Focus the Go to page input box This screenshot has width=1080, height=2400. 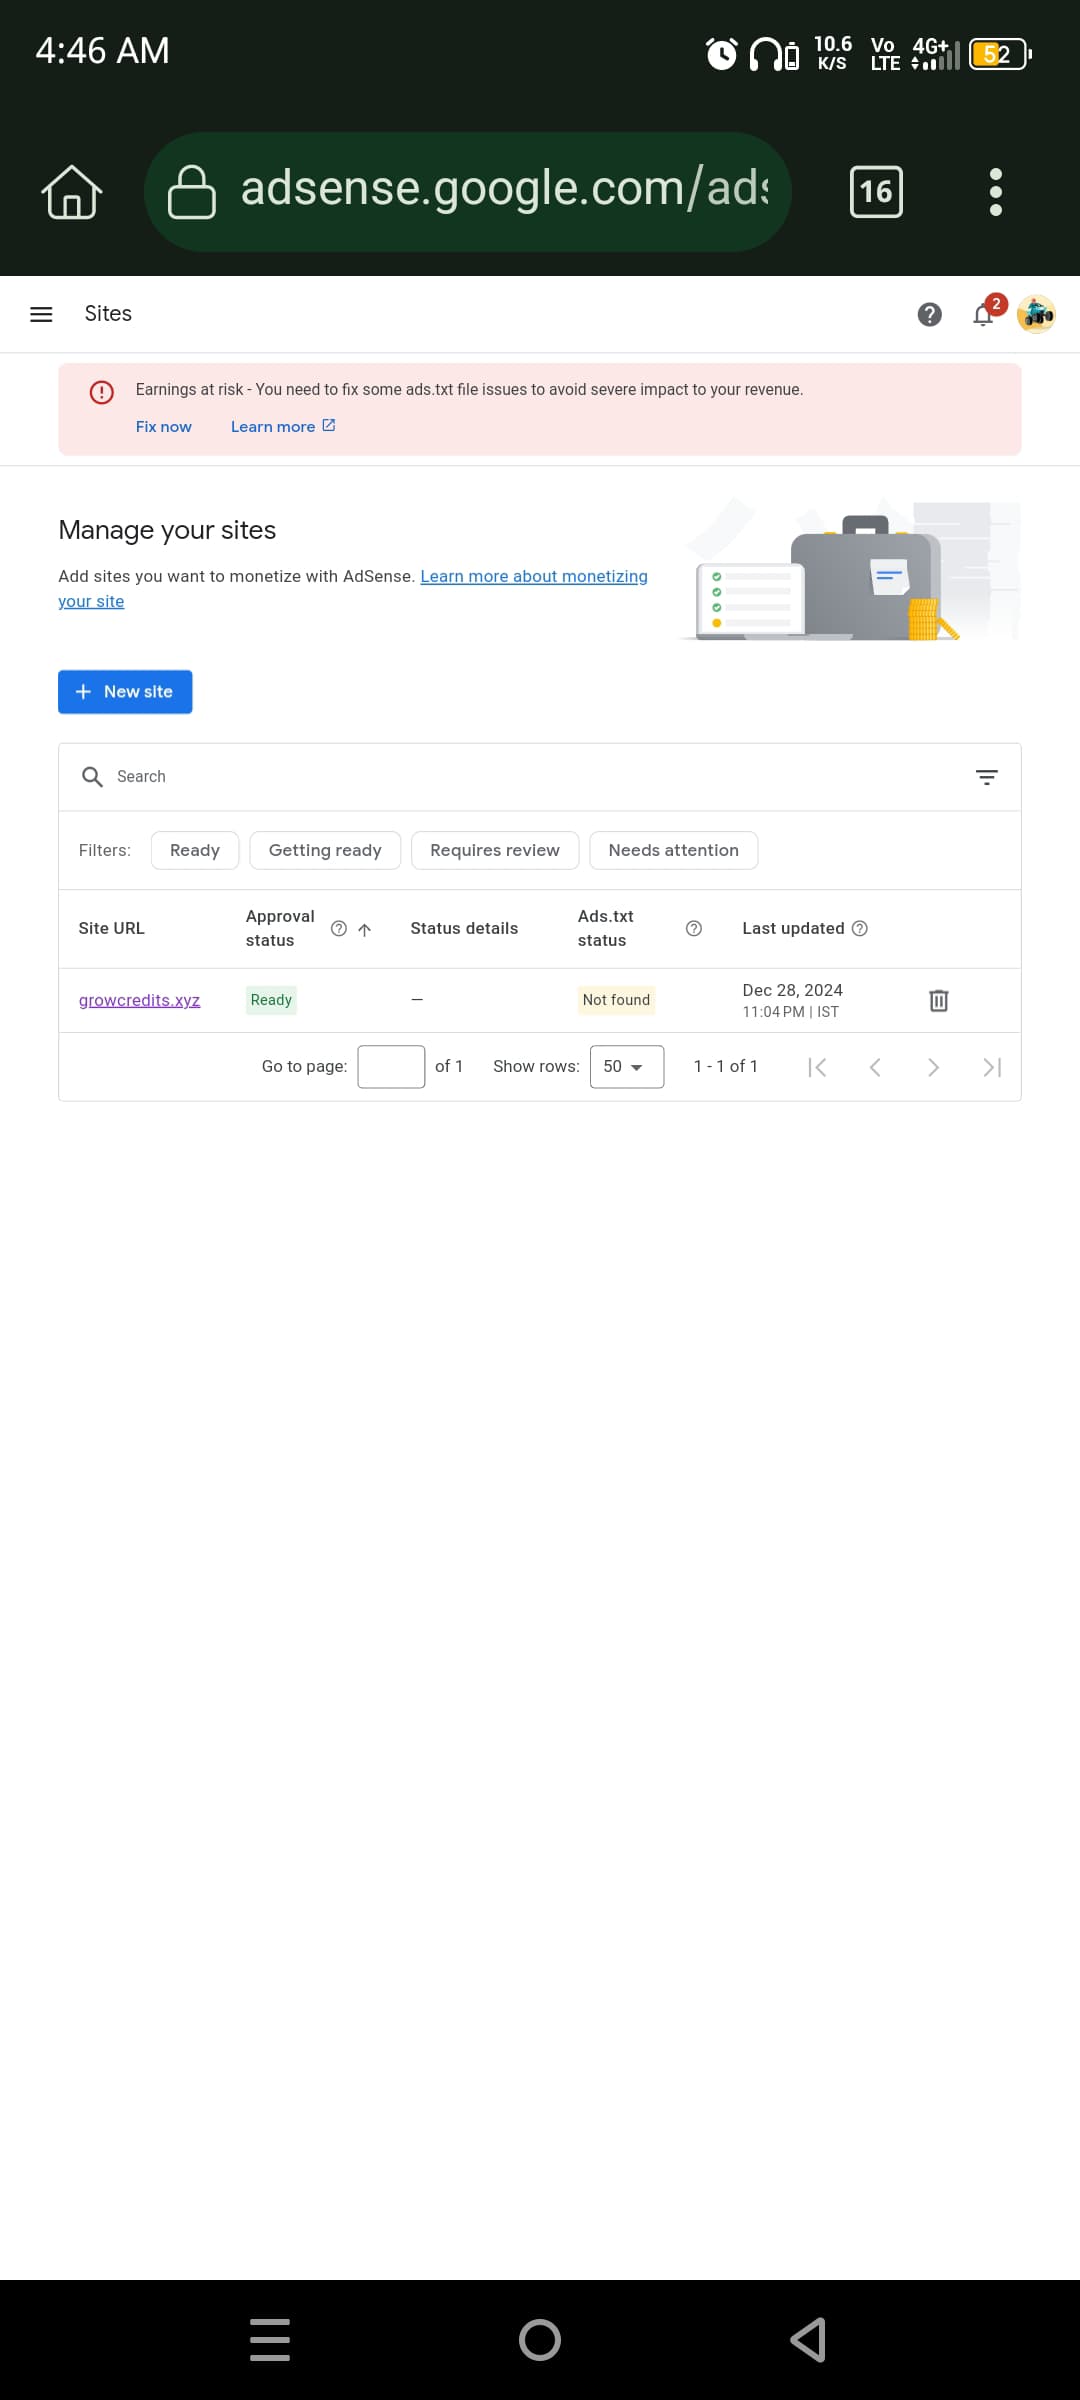(391, 1067)
